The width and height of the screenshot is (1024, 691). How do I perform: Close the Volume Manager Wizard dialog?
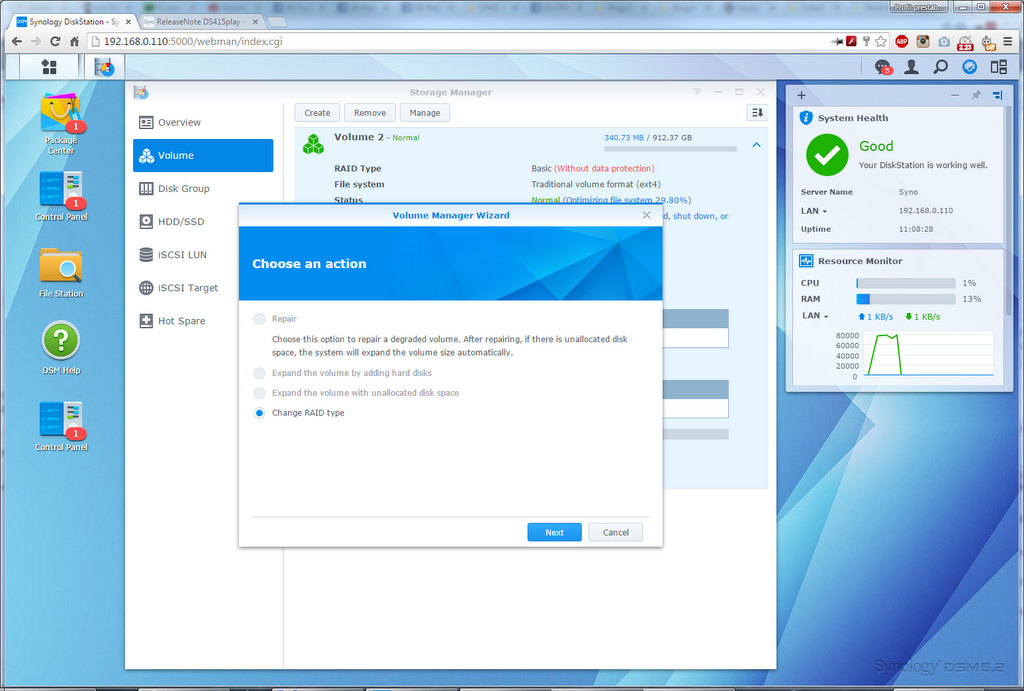point(647,215)
